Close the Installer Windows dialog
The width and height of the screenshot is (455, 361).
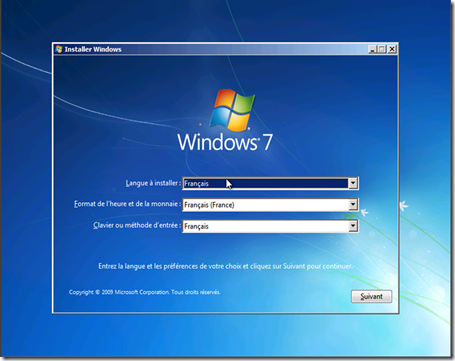point(392,49)
